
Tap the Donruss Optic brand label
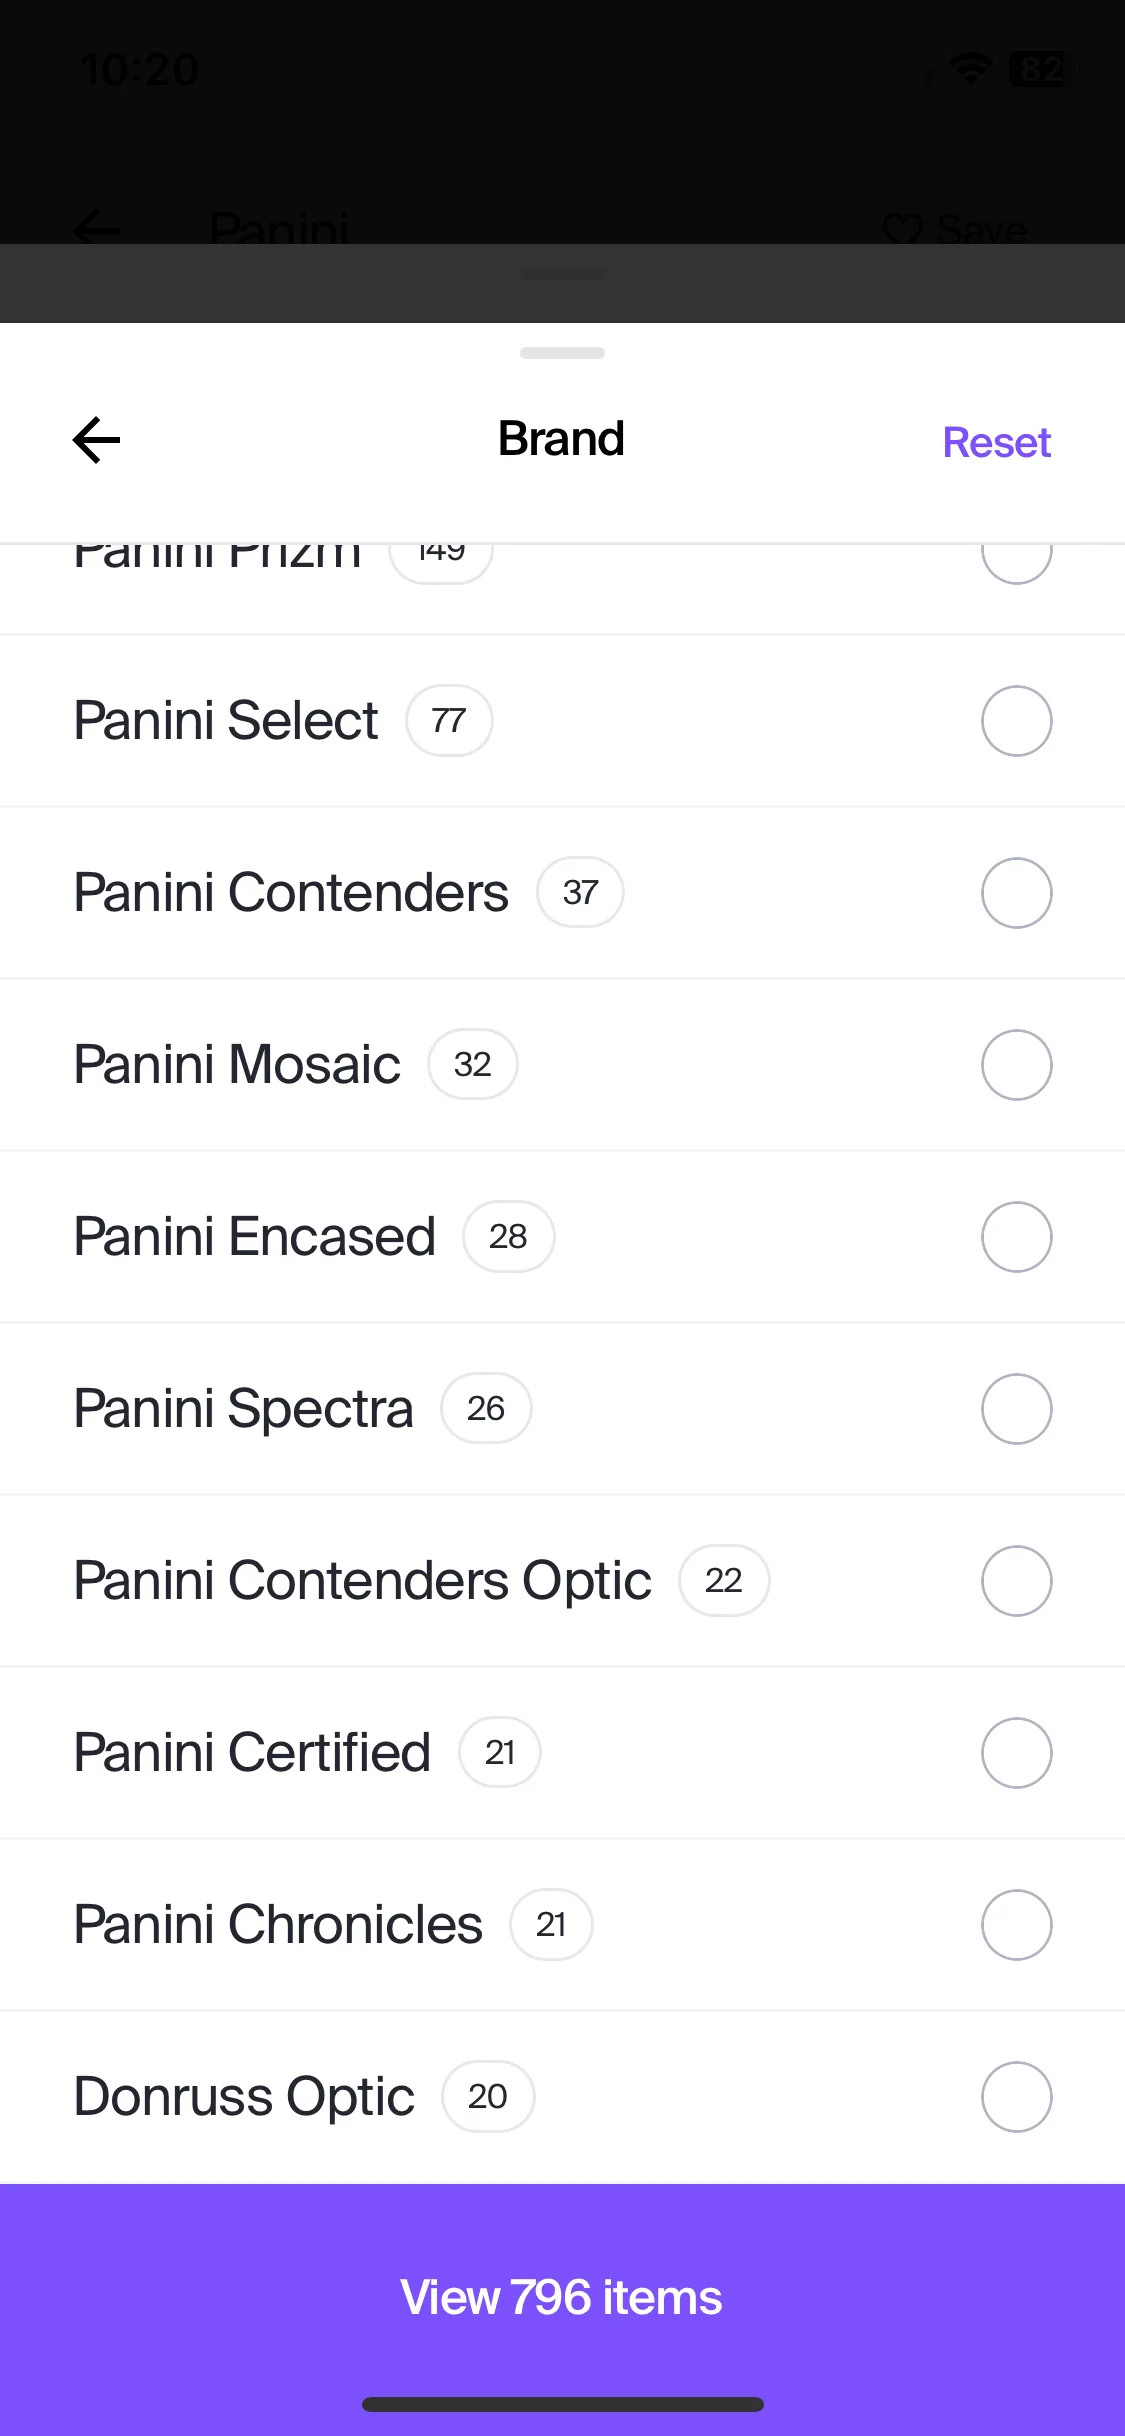(x=244, y=2096)
